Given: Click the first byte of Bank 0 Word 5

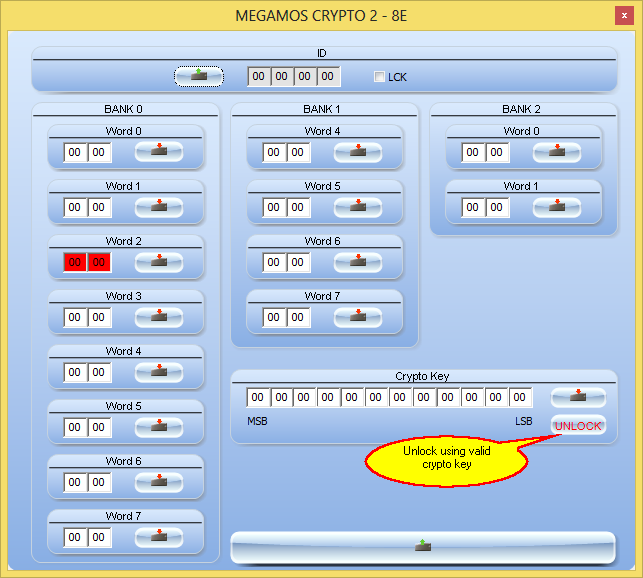Looking at the screenshot, I should coord(75,427).
